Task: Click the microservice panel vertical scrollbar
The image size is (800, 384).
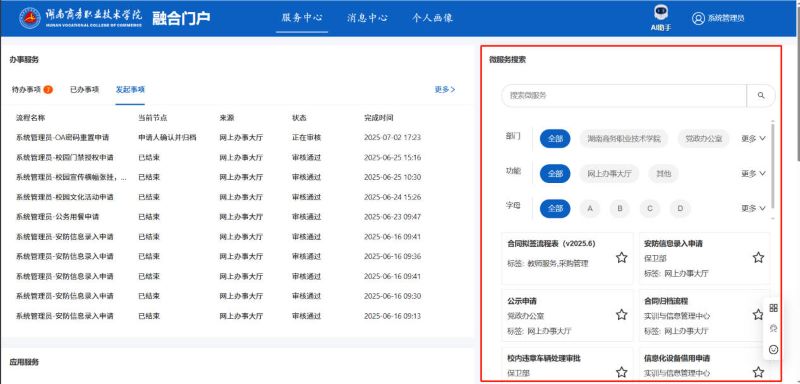Action: pyautogui.click(x=772, y=166)
